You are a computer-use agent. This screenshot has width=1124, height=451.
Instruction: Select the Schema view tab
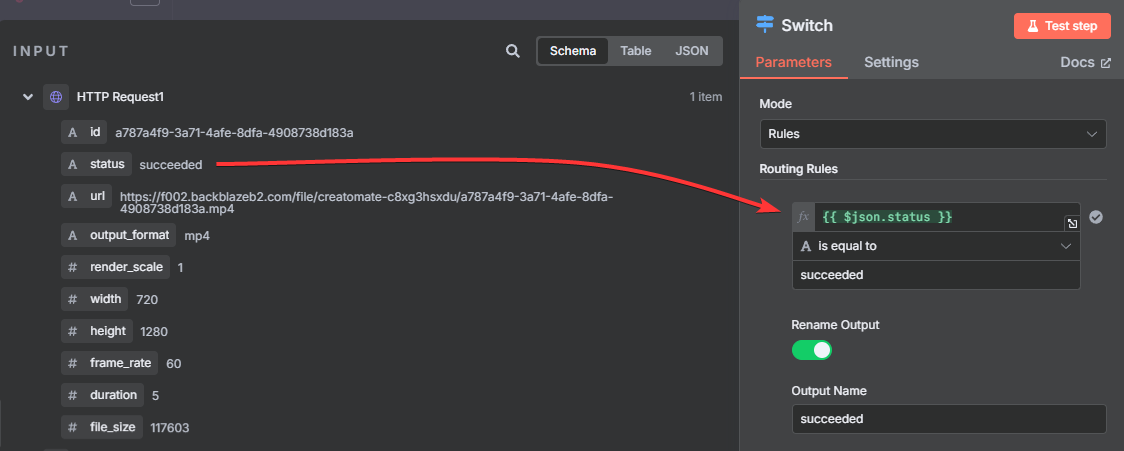(x=573, y=51)
